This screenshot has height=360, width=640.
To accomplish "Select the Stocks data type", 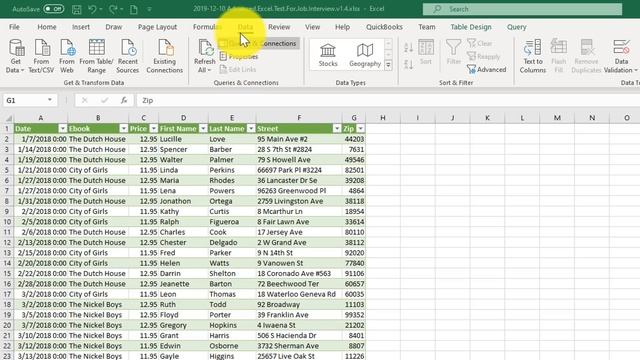I will coord(328,54).
